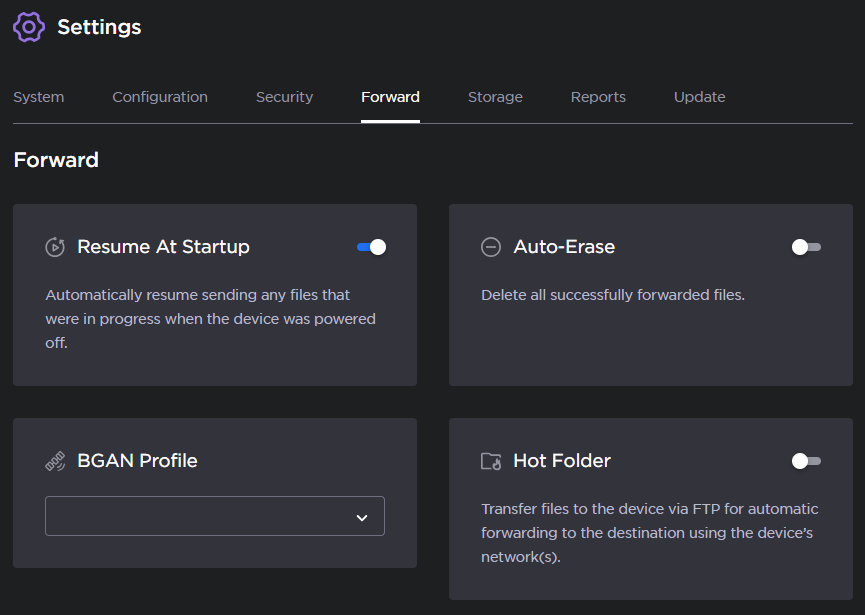
Task: Click the Hot Folder card title
Action: (x=562, y=461)
